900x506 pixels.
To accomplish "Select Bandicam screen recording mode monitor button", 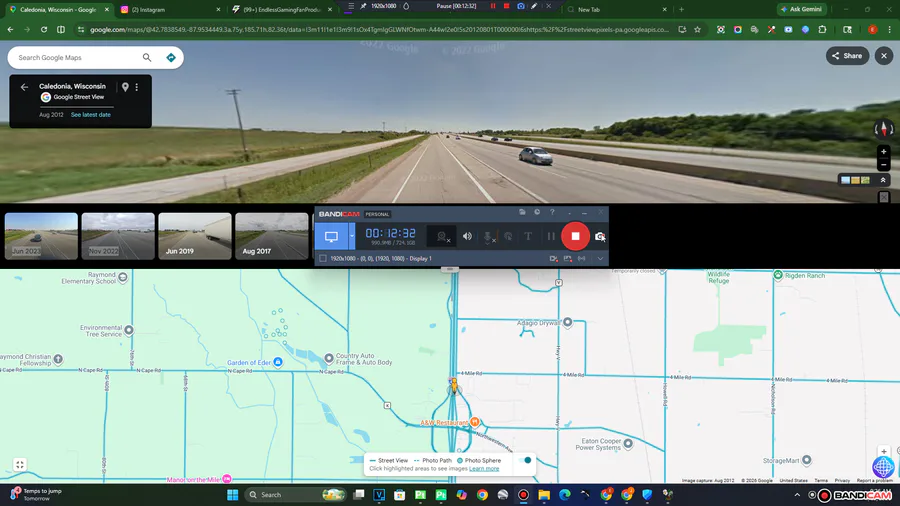I will coord(331,236).
